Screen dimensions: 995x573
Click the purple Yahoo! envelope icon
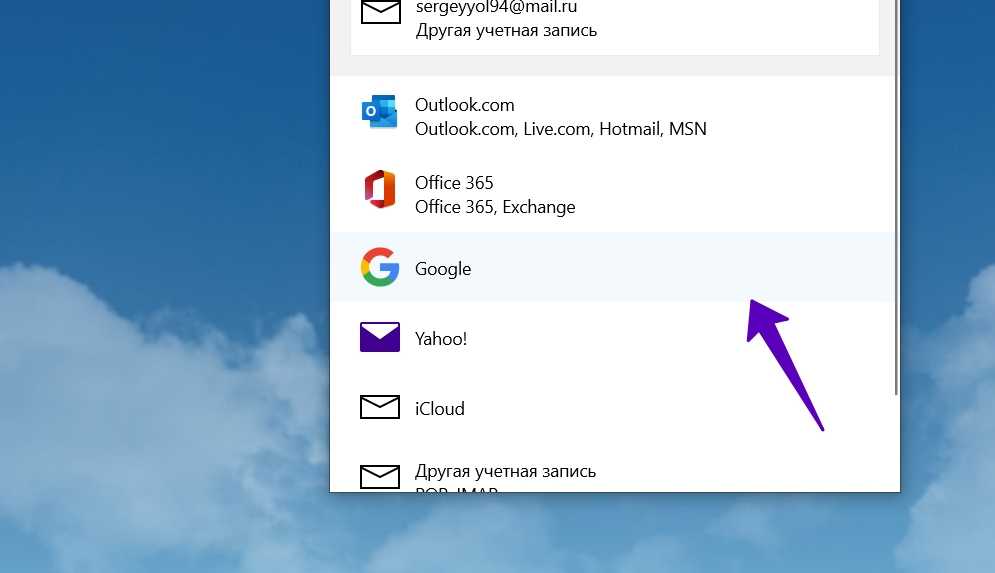[x=379, y=338]
